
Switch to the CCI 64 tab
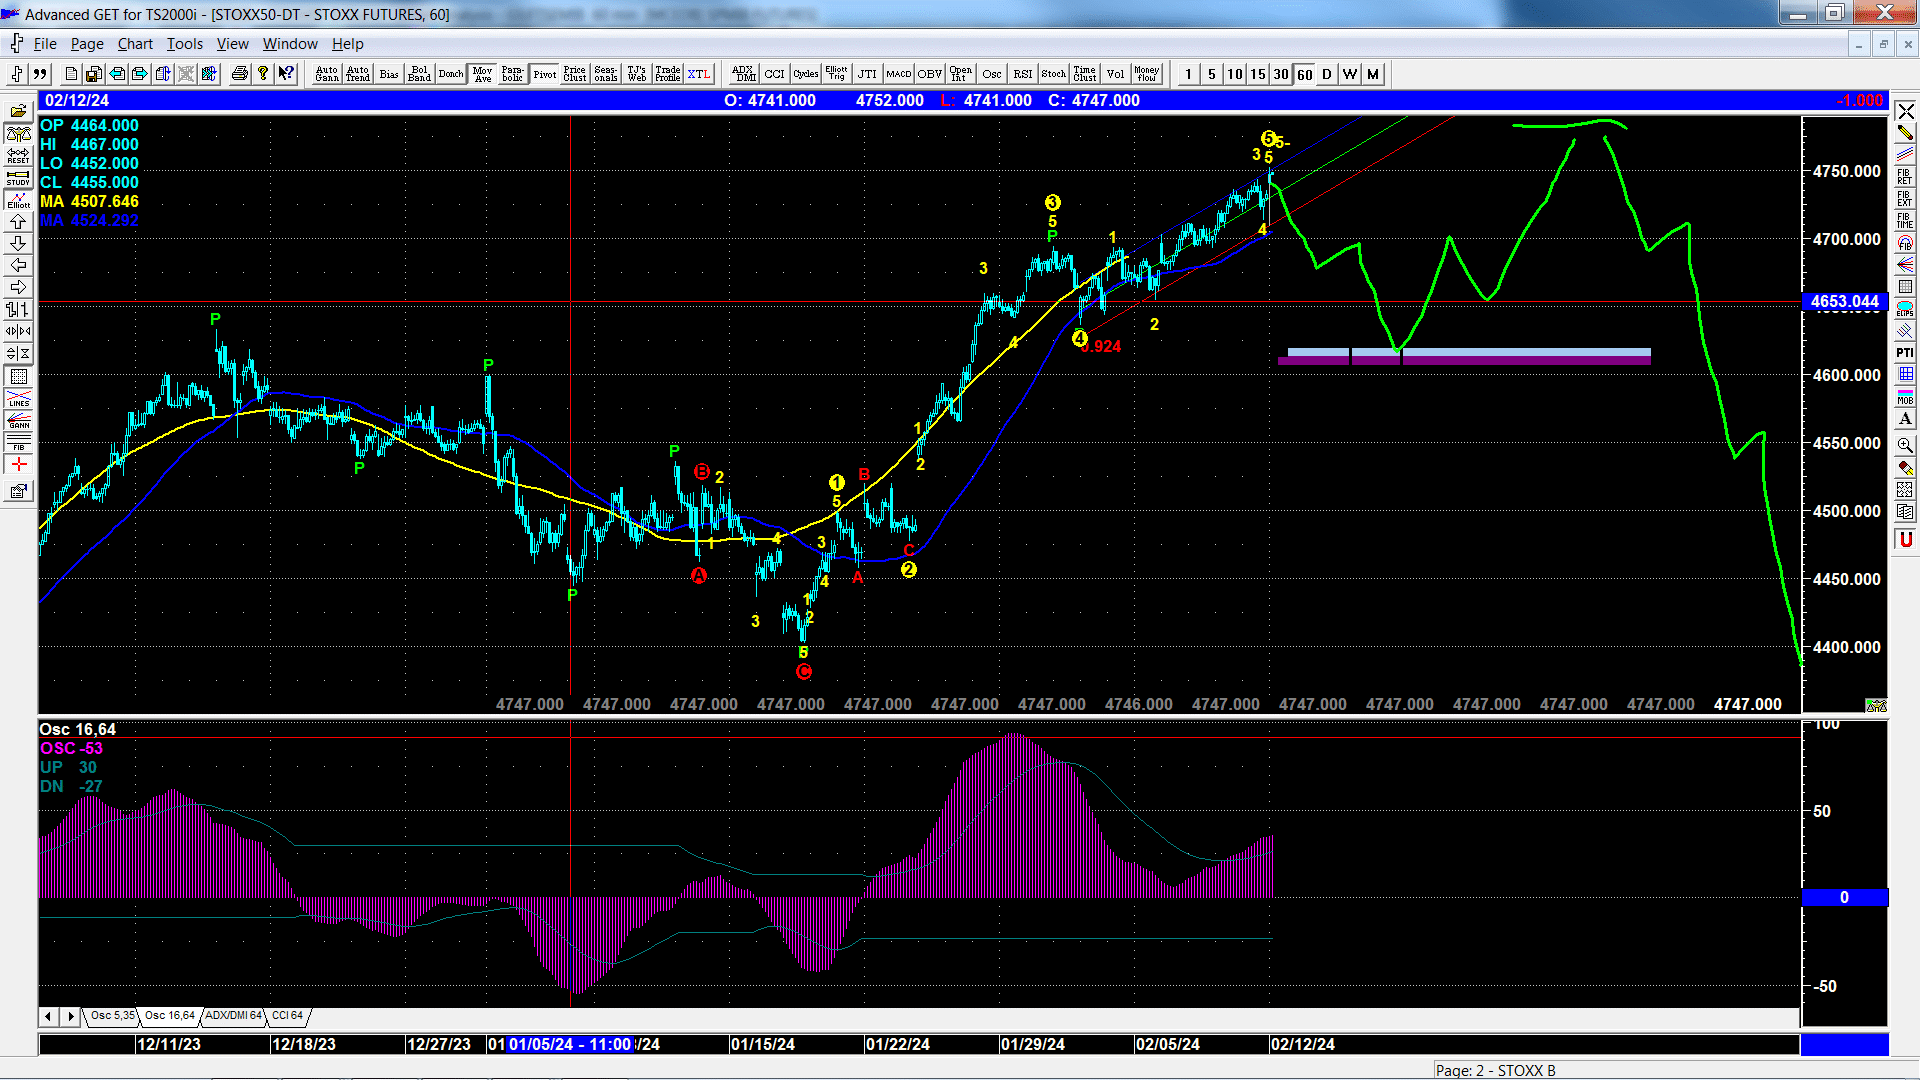point(287,1015)
